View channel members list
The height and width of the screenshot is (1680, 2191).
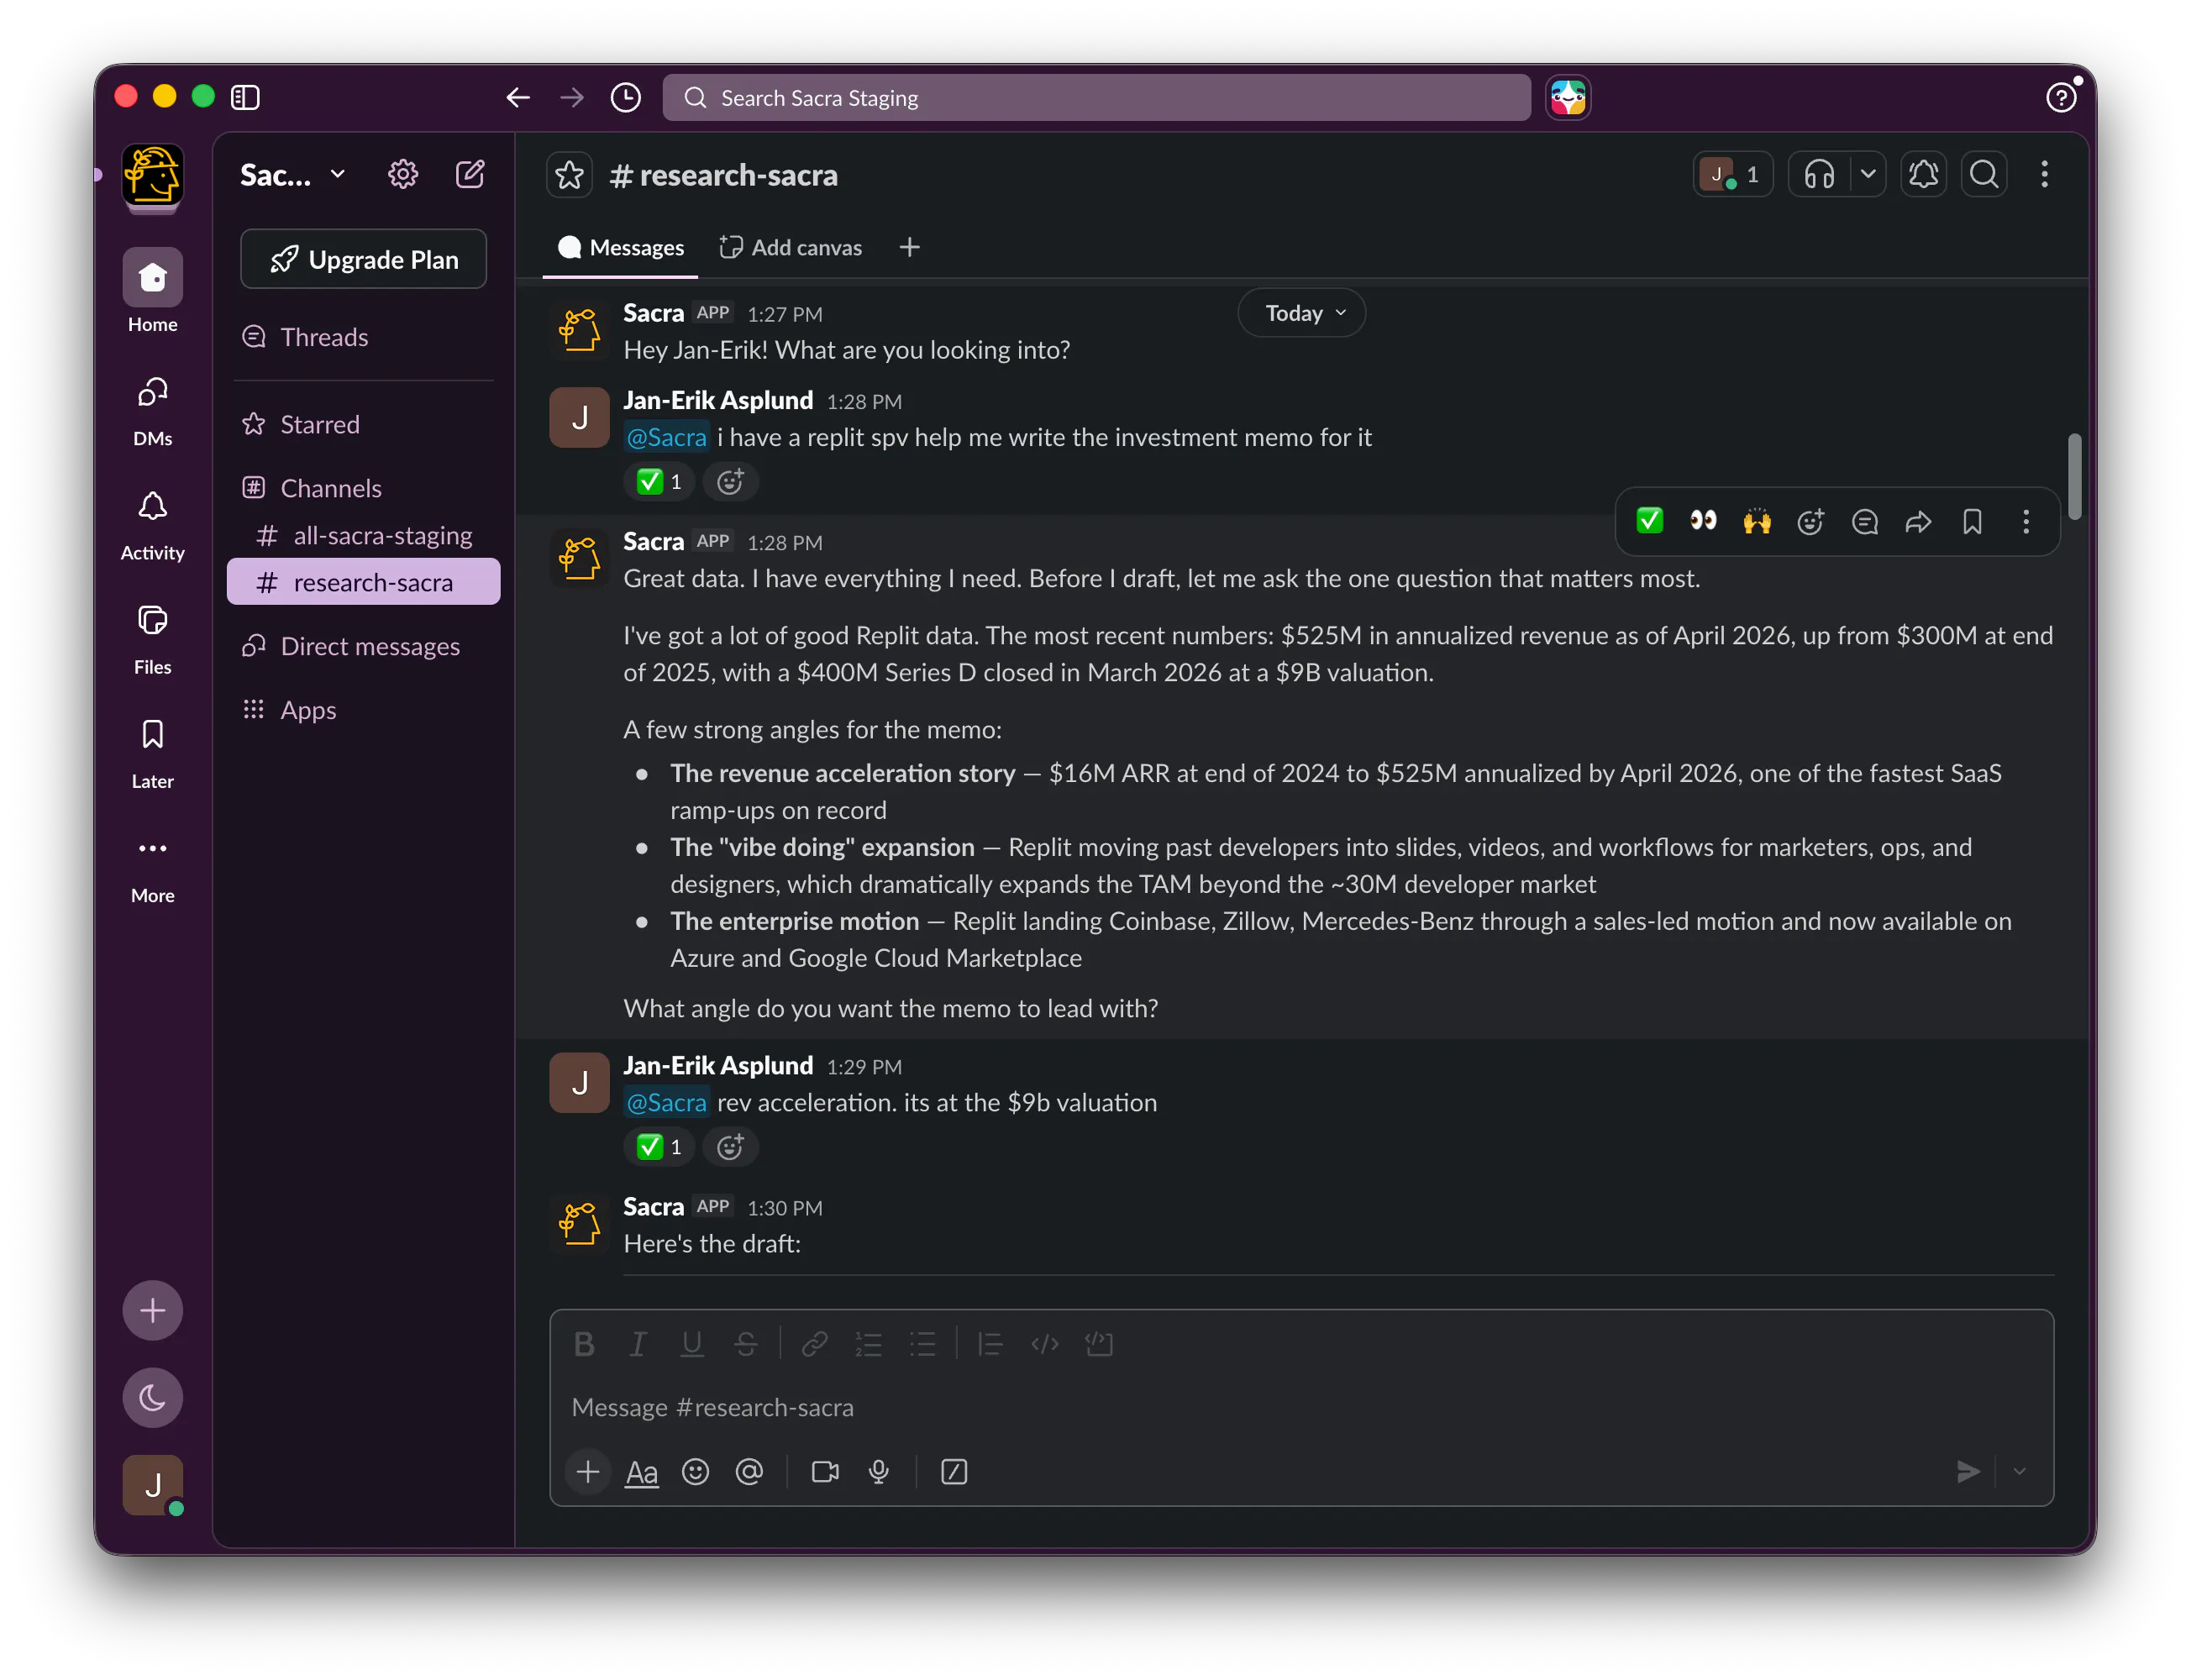tap(1733, 175)
